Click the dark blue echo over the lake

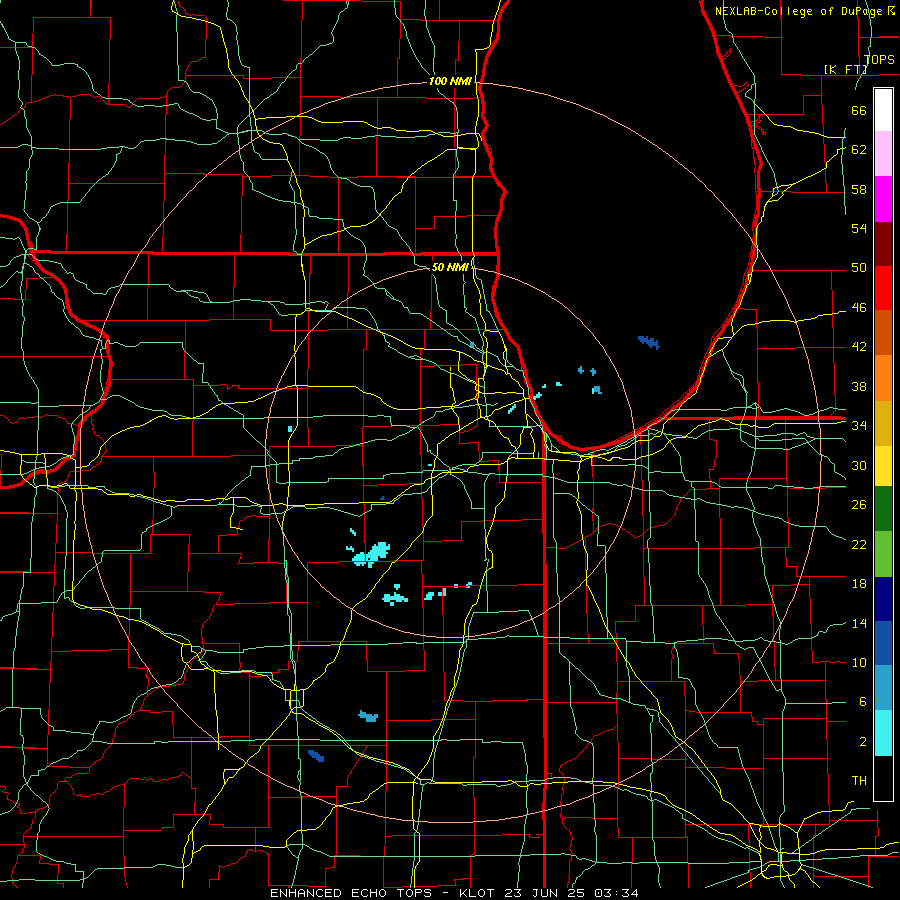(x=649, y=342)
